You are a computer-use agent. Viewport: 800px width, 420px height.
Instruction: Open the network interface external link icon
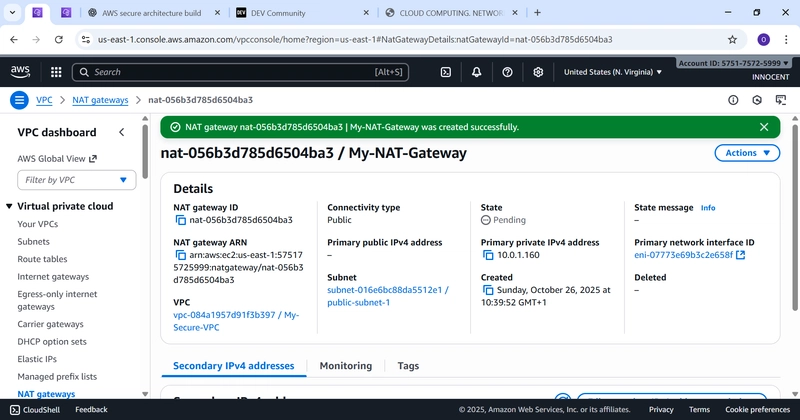point(740,255)
